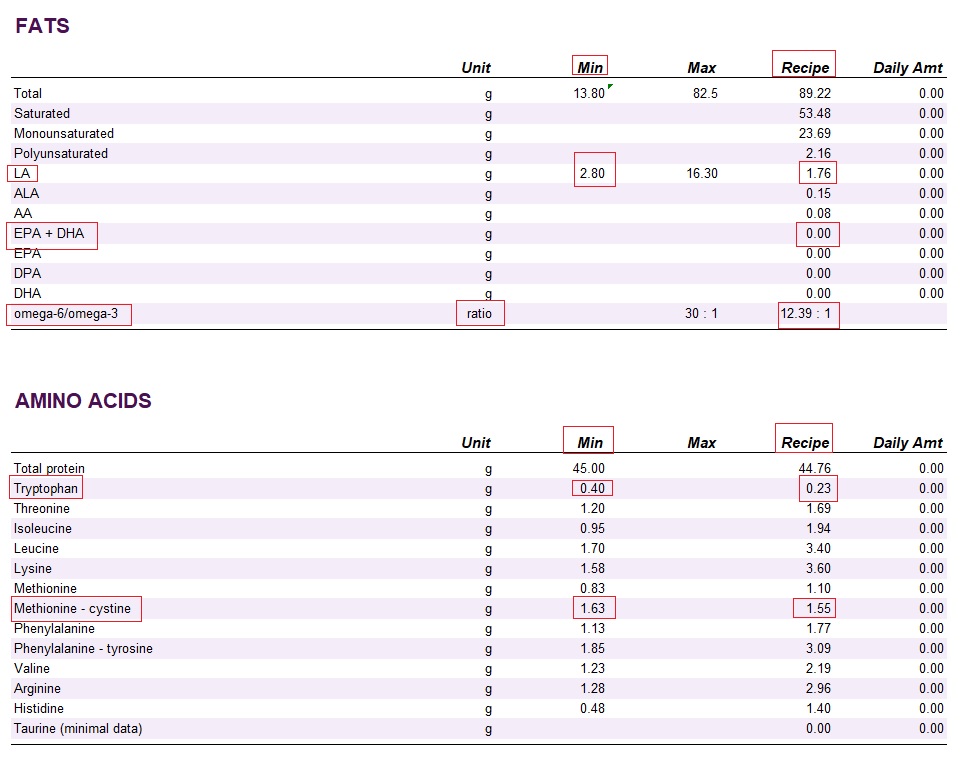Select the ratio unit cell

(x=479, y=313)
